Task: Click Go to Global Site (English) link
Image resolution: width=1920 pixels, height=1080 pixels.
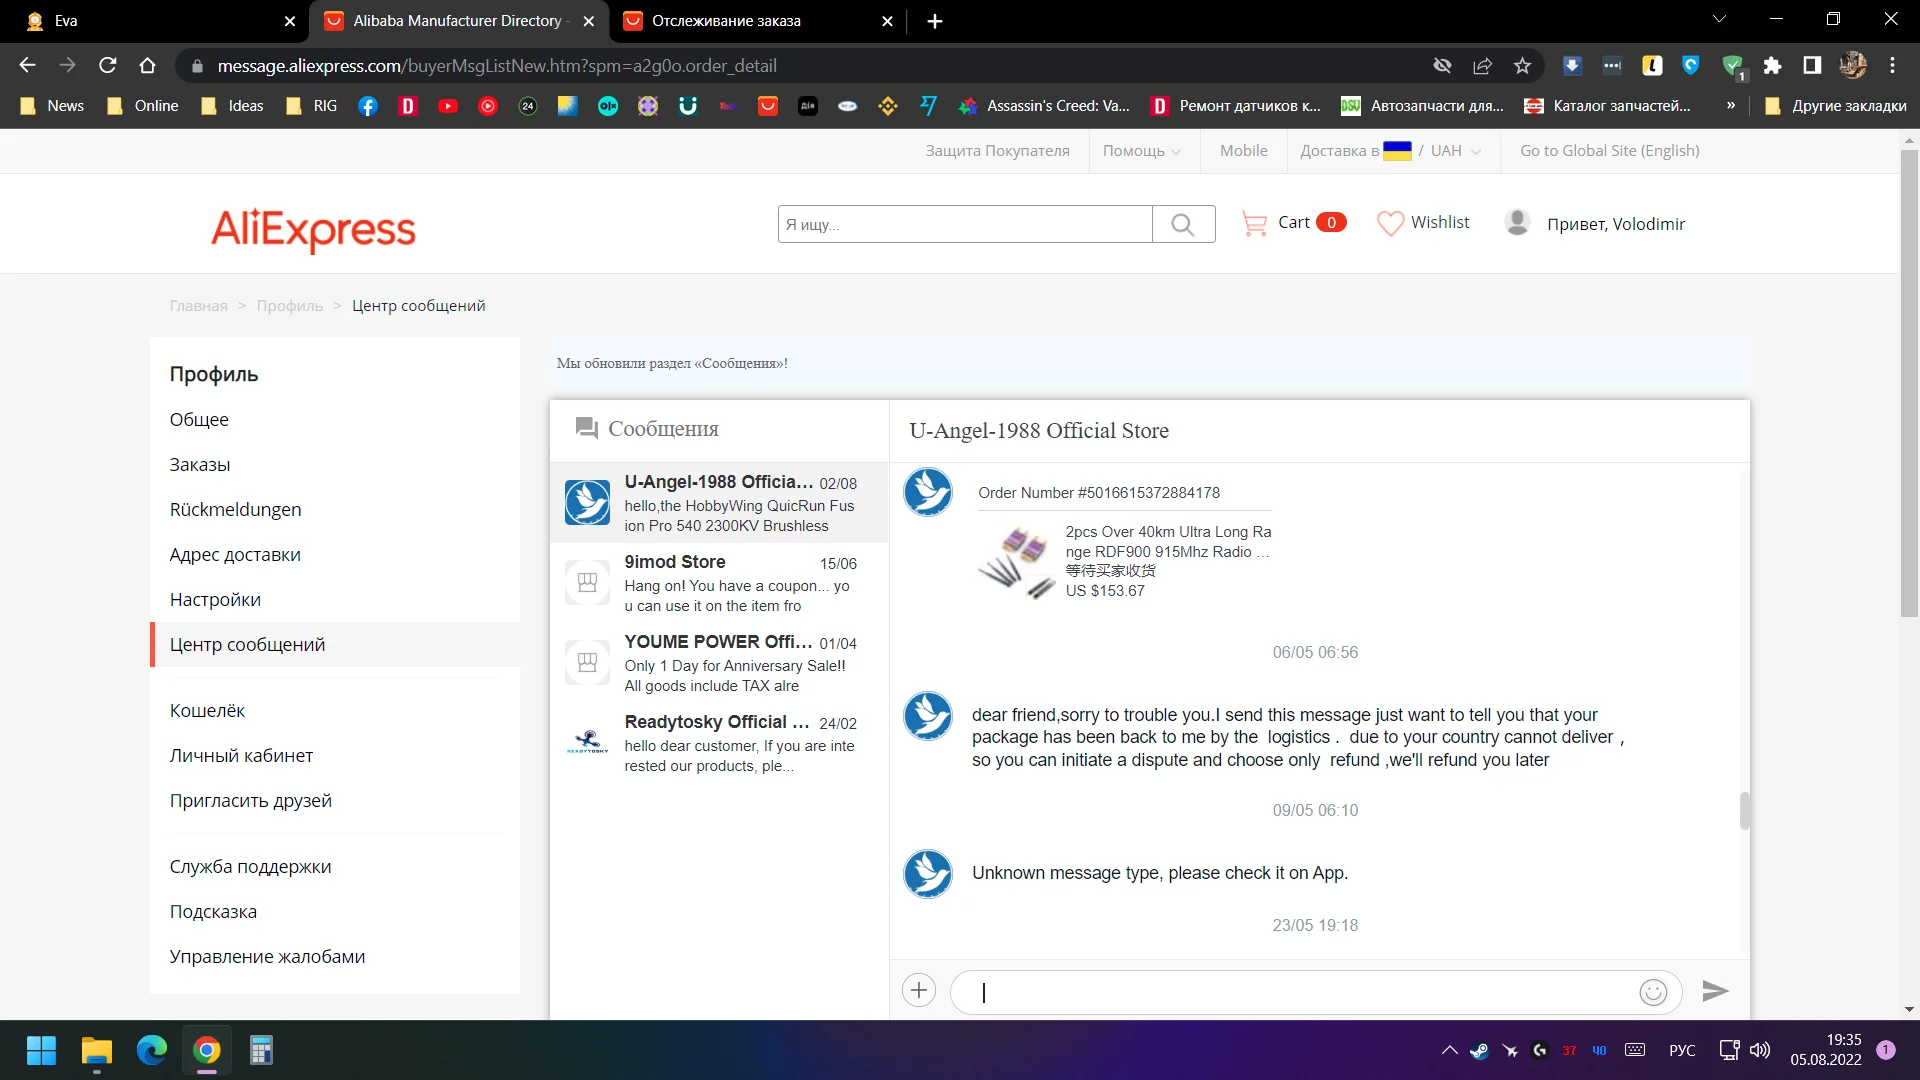Action: pos(1609,151)
